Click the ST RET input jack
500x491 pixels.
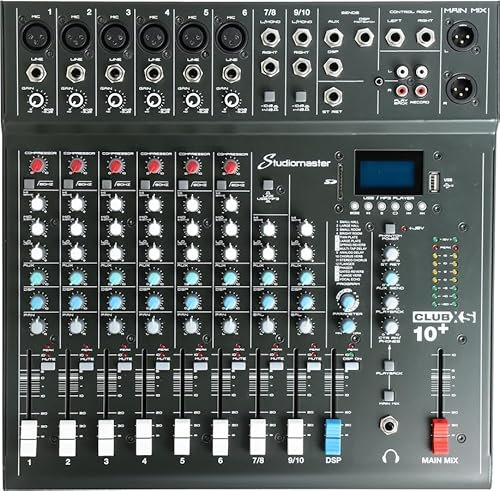[333, 96]
